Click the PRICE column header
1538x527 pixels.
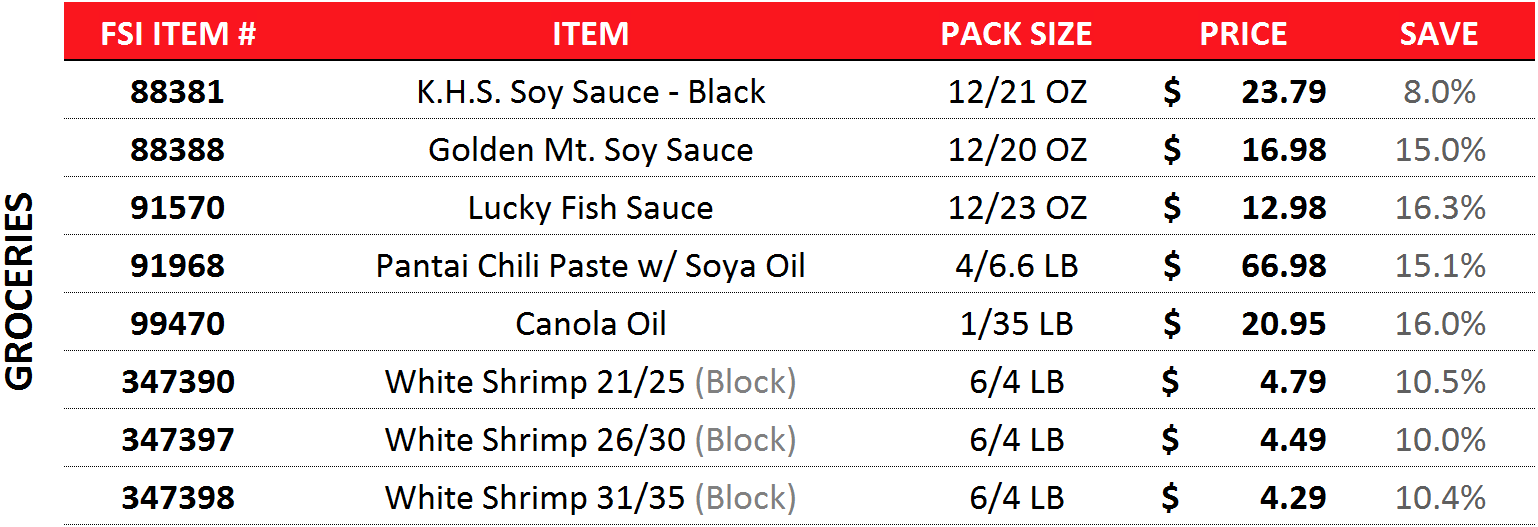(1244, 34)
